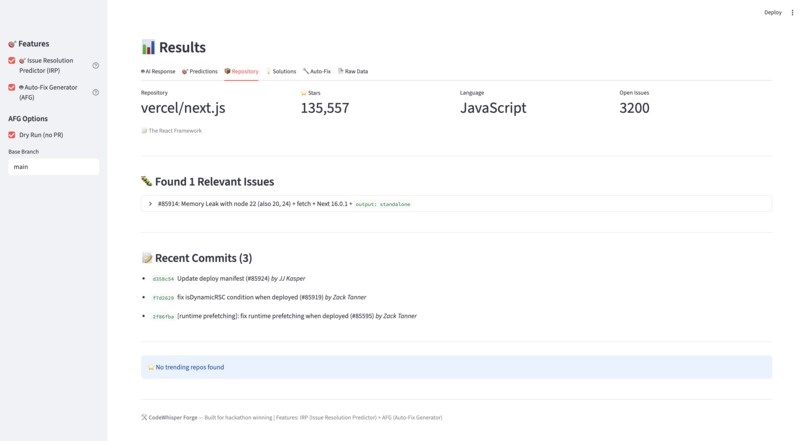Click the output: standalone code tag
Image resolution: width=806 pixels, height=441 pixels.
coord(383,204)
